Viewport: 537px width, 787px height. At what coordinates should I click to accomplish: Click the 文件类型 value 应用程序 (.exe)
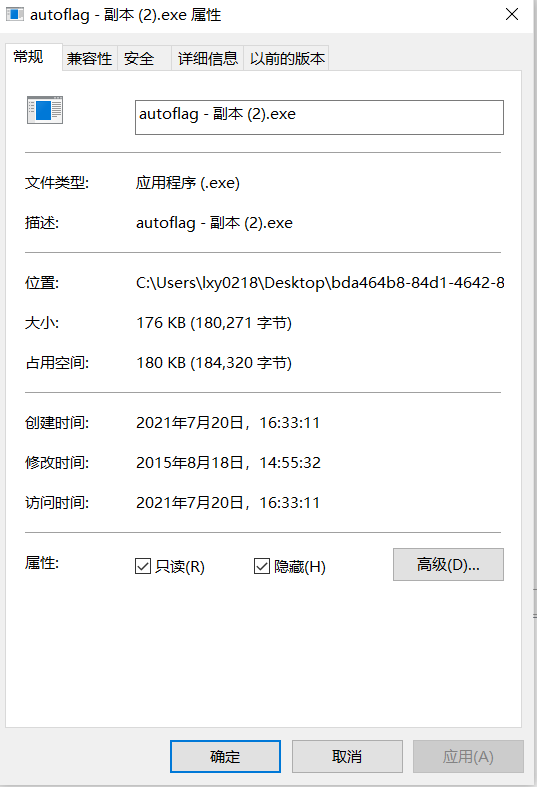click(188, 183)
